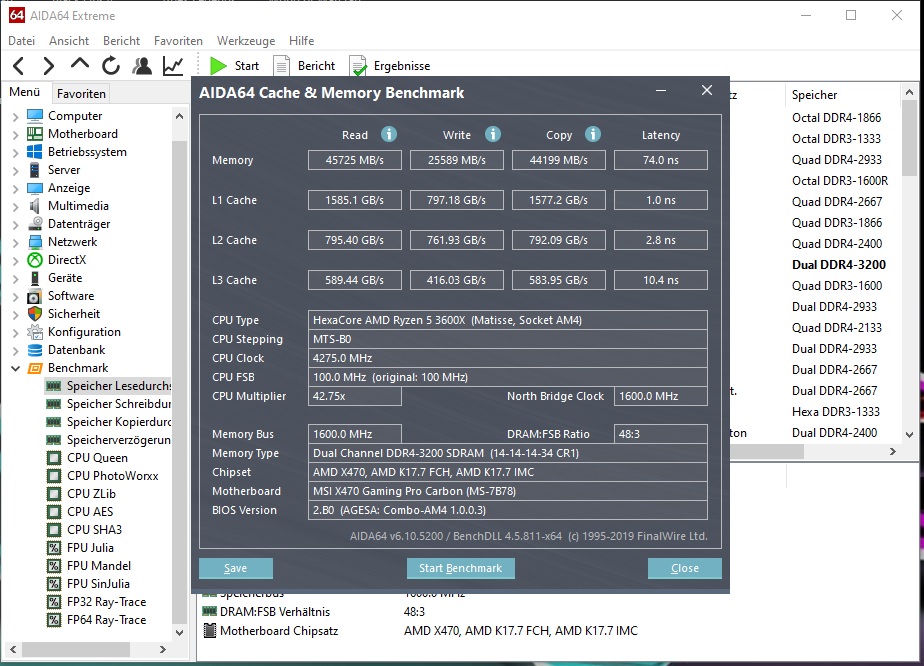Click the sidebar horizontal scrollbar right arrow
924x666 pixels.
coord(163,649)
